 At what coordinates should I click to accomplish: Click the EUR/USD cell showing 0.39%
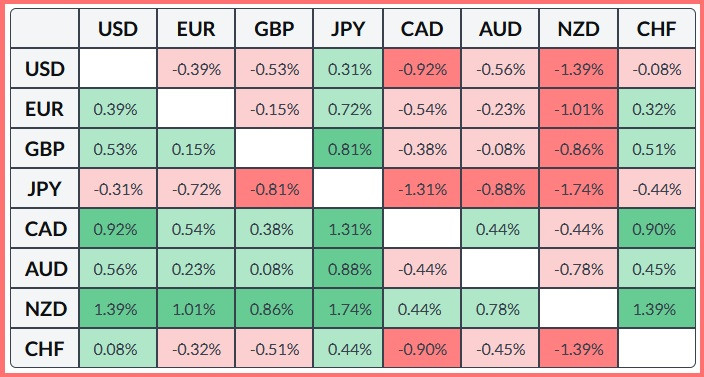click(x=118, y=109)
